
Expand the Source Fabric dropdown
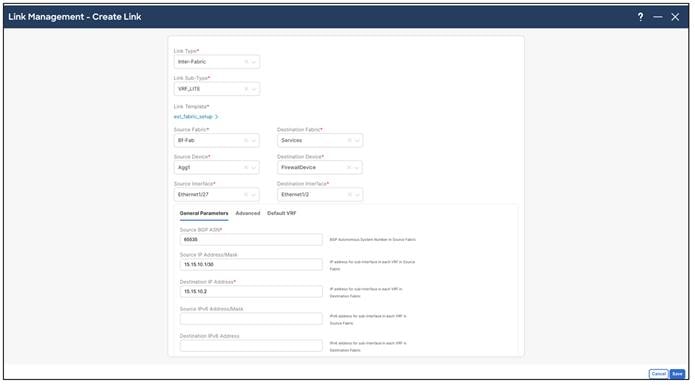point(254,140)
